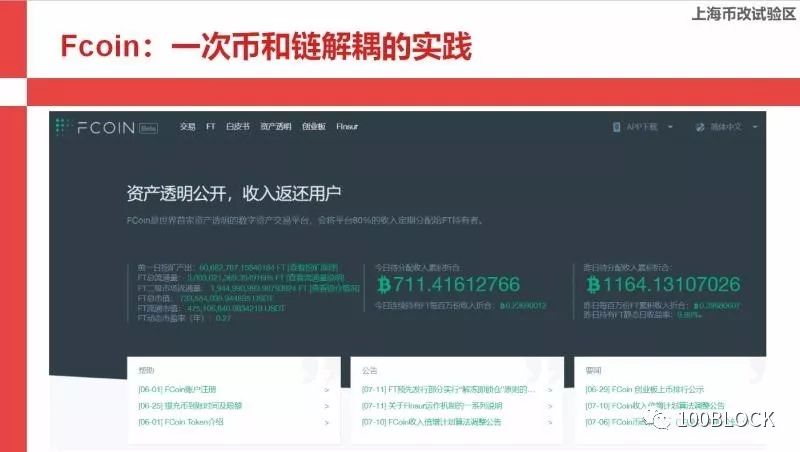Click the 上海币改试验区 label
The width and height of the screenshot is (800, 452).
[743, 14]
